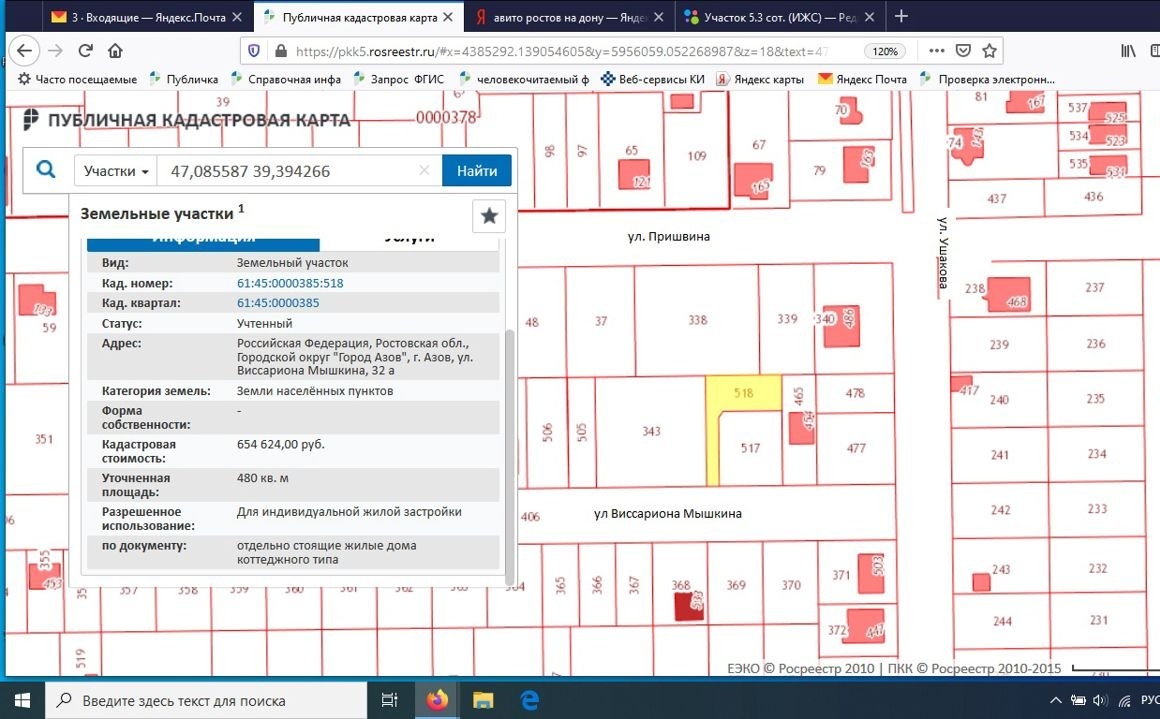Save page to Pocket

coord(963,51)
